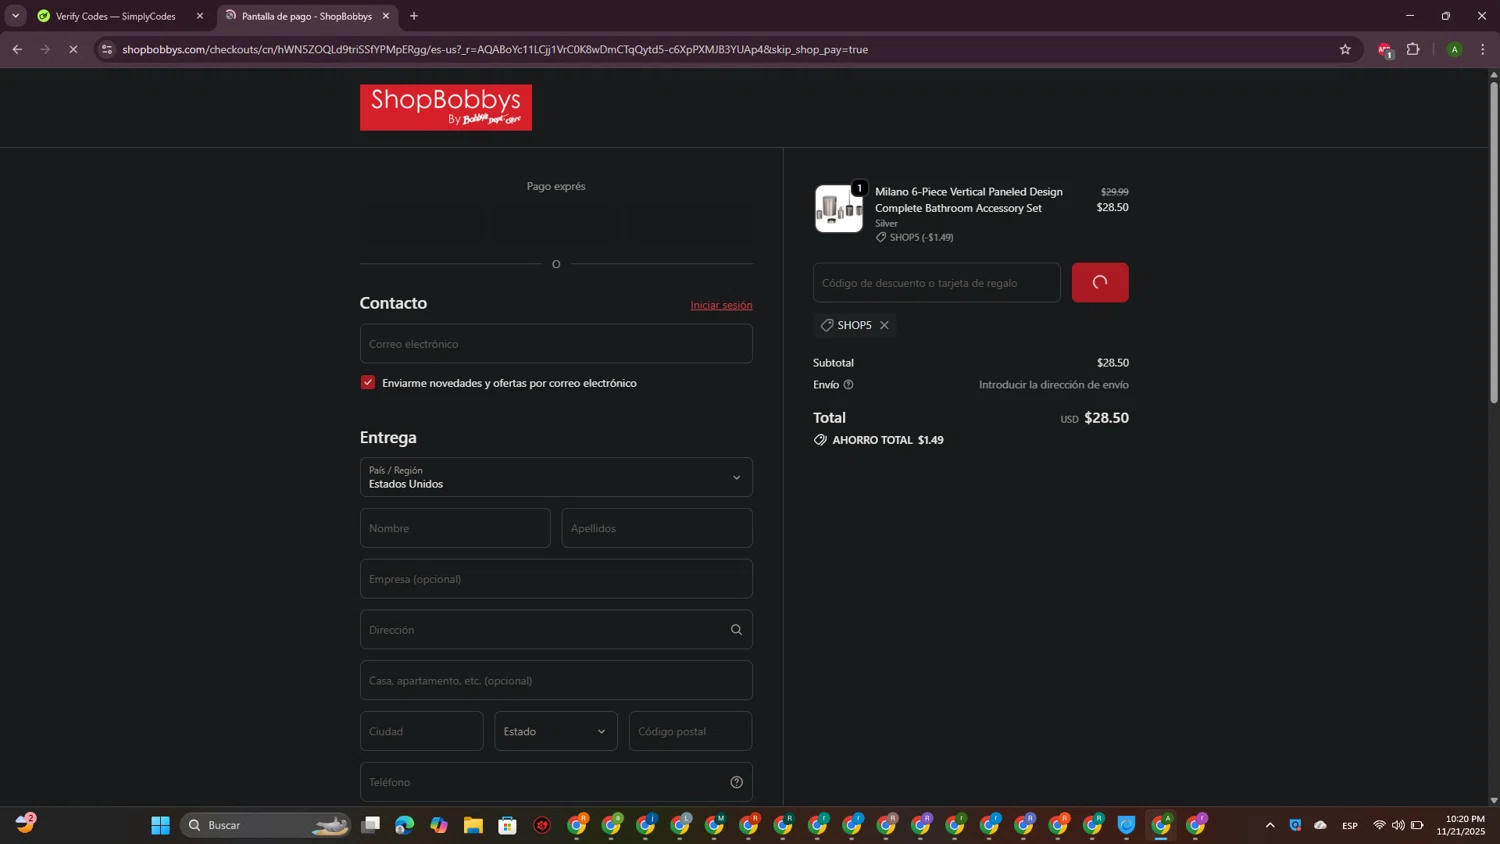Bookmark this page with star icon
The width and height of the screenshot is (1500, 844).
1345,49
